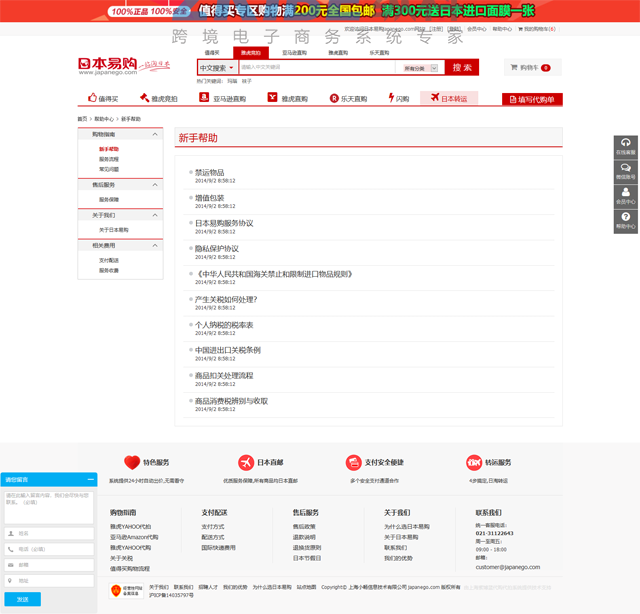Click 我的购物车 in the top bar
The height and width of the screenshot is (614, 640).
(x=537, y=29)
